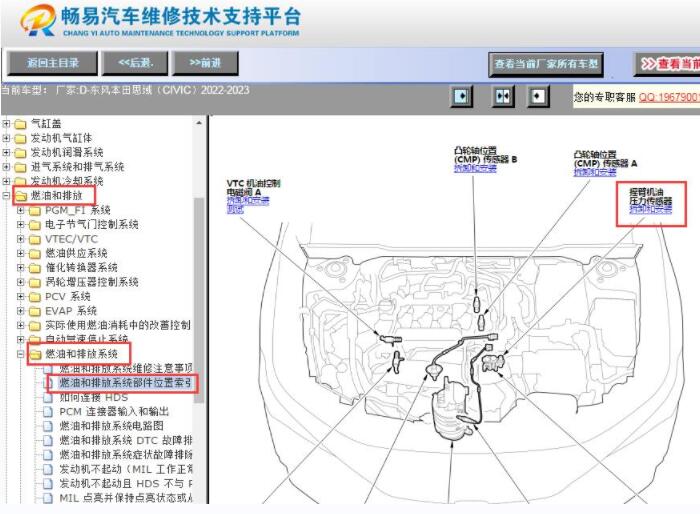This screenshot has height=514, width=700.
Task: Click the red 查看当前 button at right
Action: pos(667,64)
